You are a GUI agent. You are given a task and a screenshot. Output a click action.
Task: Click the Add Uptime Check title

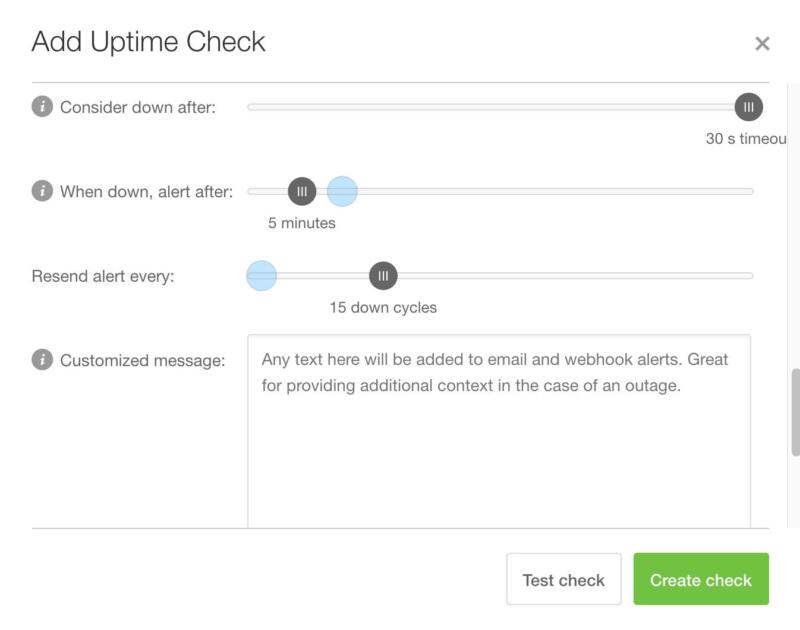148,42
